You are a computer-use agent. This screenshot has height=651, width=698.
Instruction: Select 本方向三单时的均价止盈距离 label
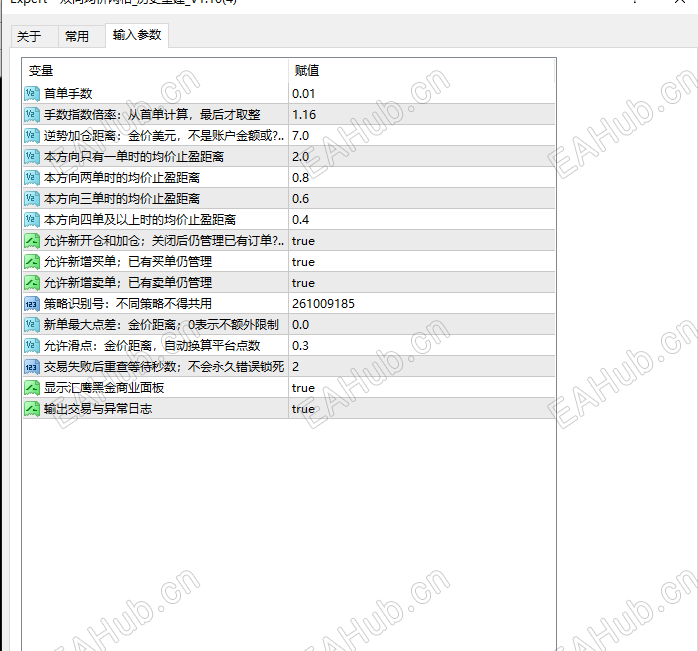click(x=122, y=199)
